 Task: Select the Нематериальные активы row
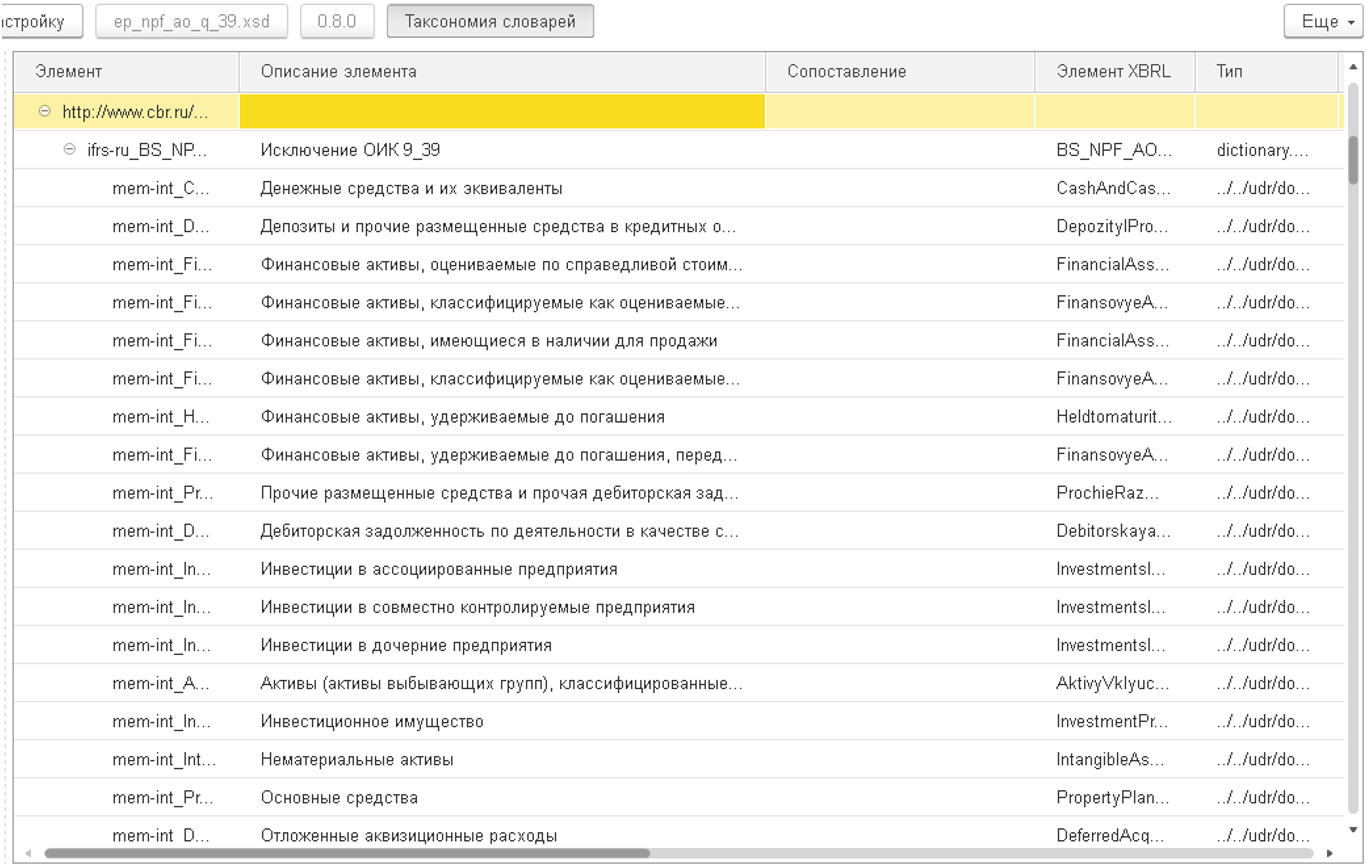[x=357, y=759]
